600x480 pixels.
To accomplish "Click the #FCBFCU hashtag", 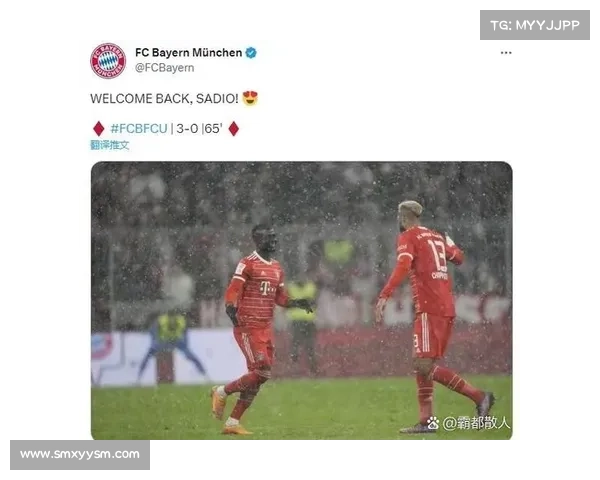I will click(x=139, y=129).
